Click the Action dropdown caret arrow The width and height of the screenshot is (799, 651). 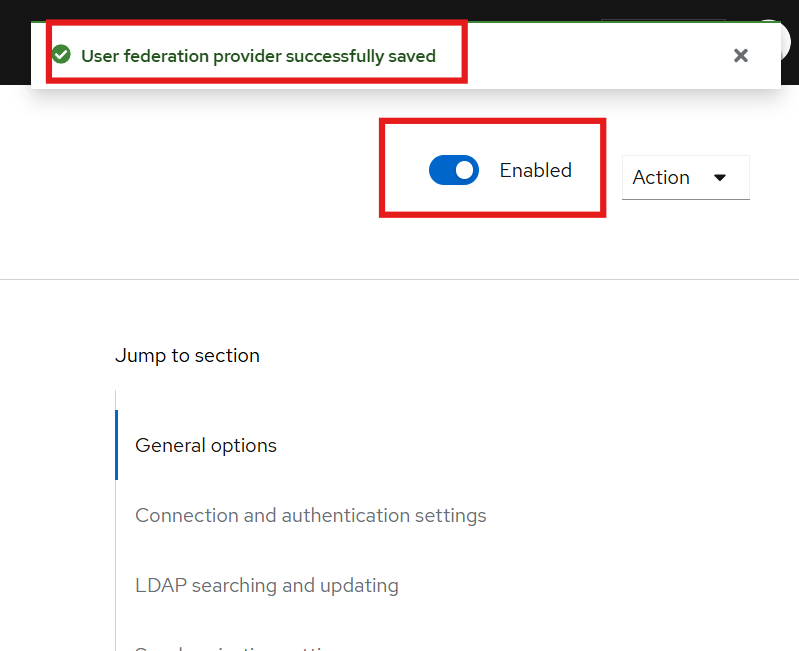pyautogui.click(x=720, y=178)
